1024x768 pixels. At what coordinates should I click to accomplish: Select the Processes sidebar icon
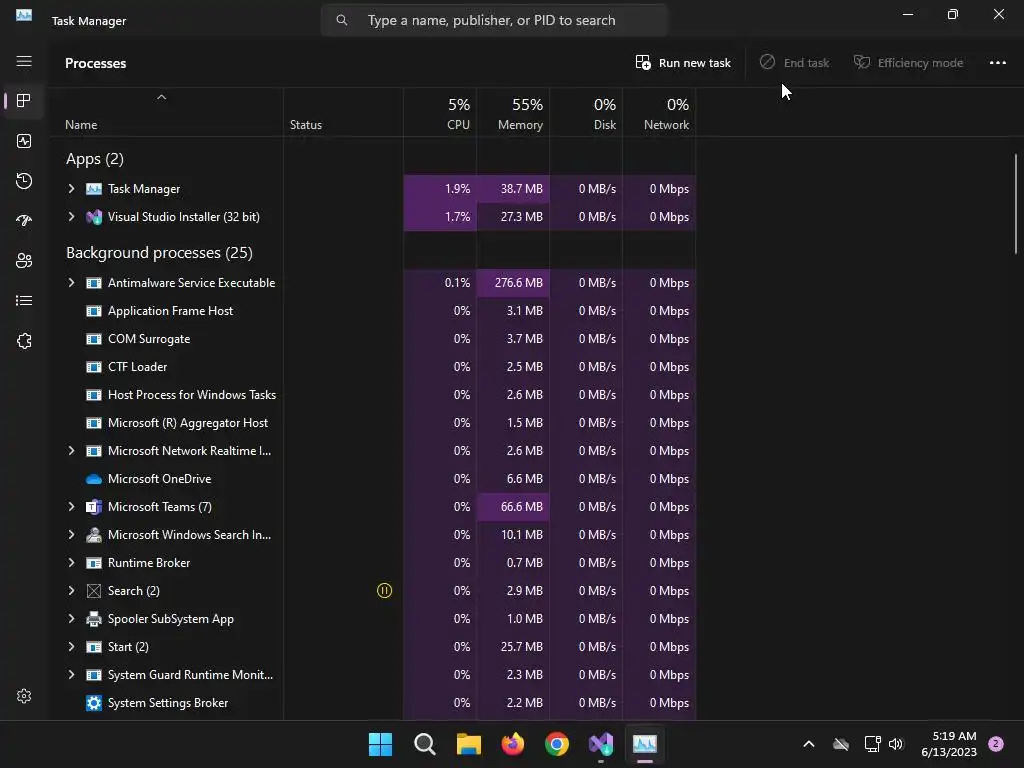click(x=24, y=101)
